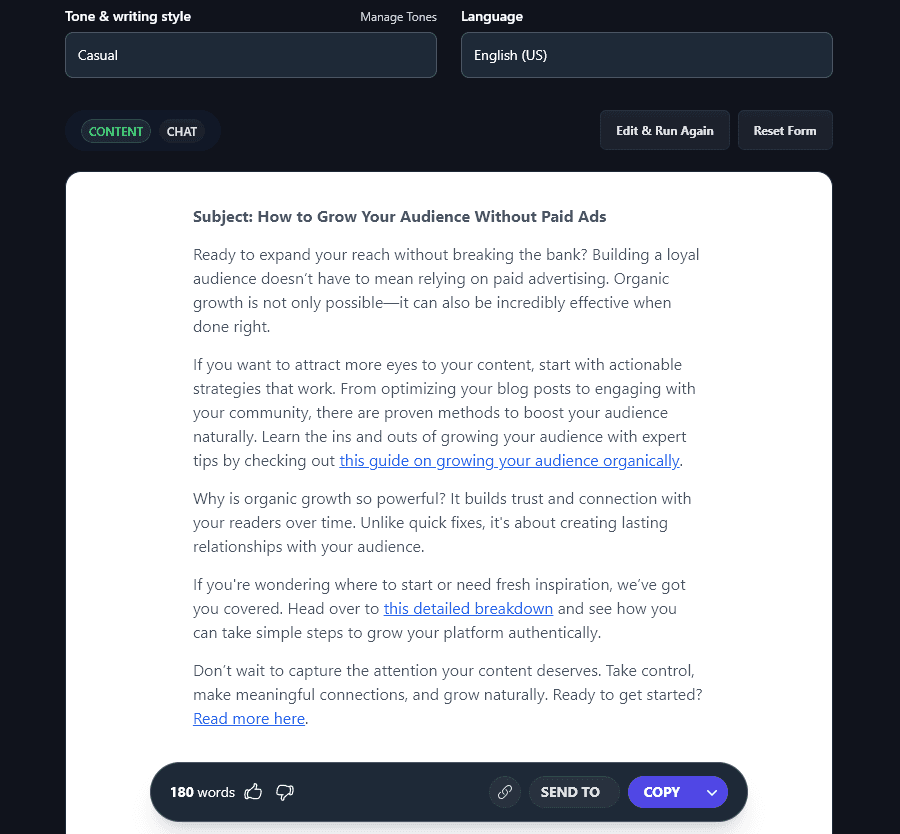
Task: Switch to the CHAT tab
Action: pos(181,131)
